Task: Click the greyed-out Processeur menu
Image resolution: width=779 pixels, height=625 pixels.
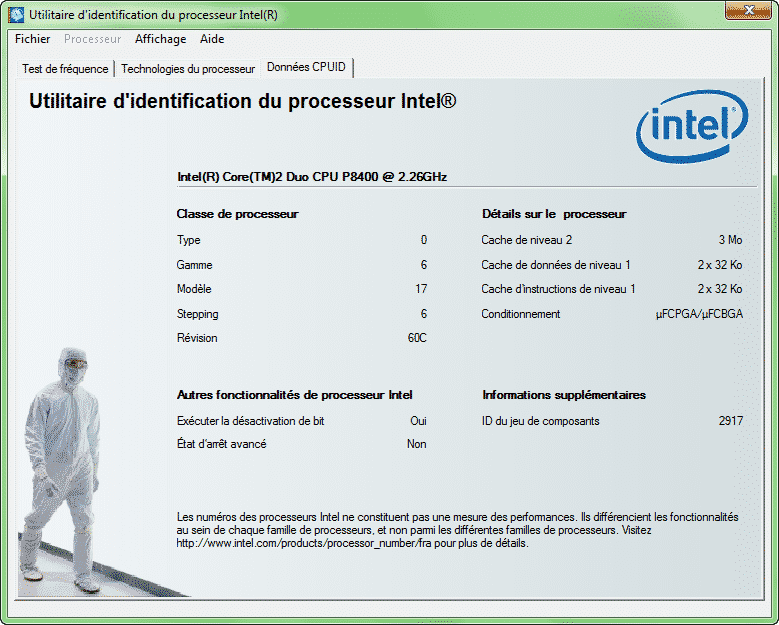Action: 93,39
